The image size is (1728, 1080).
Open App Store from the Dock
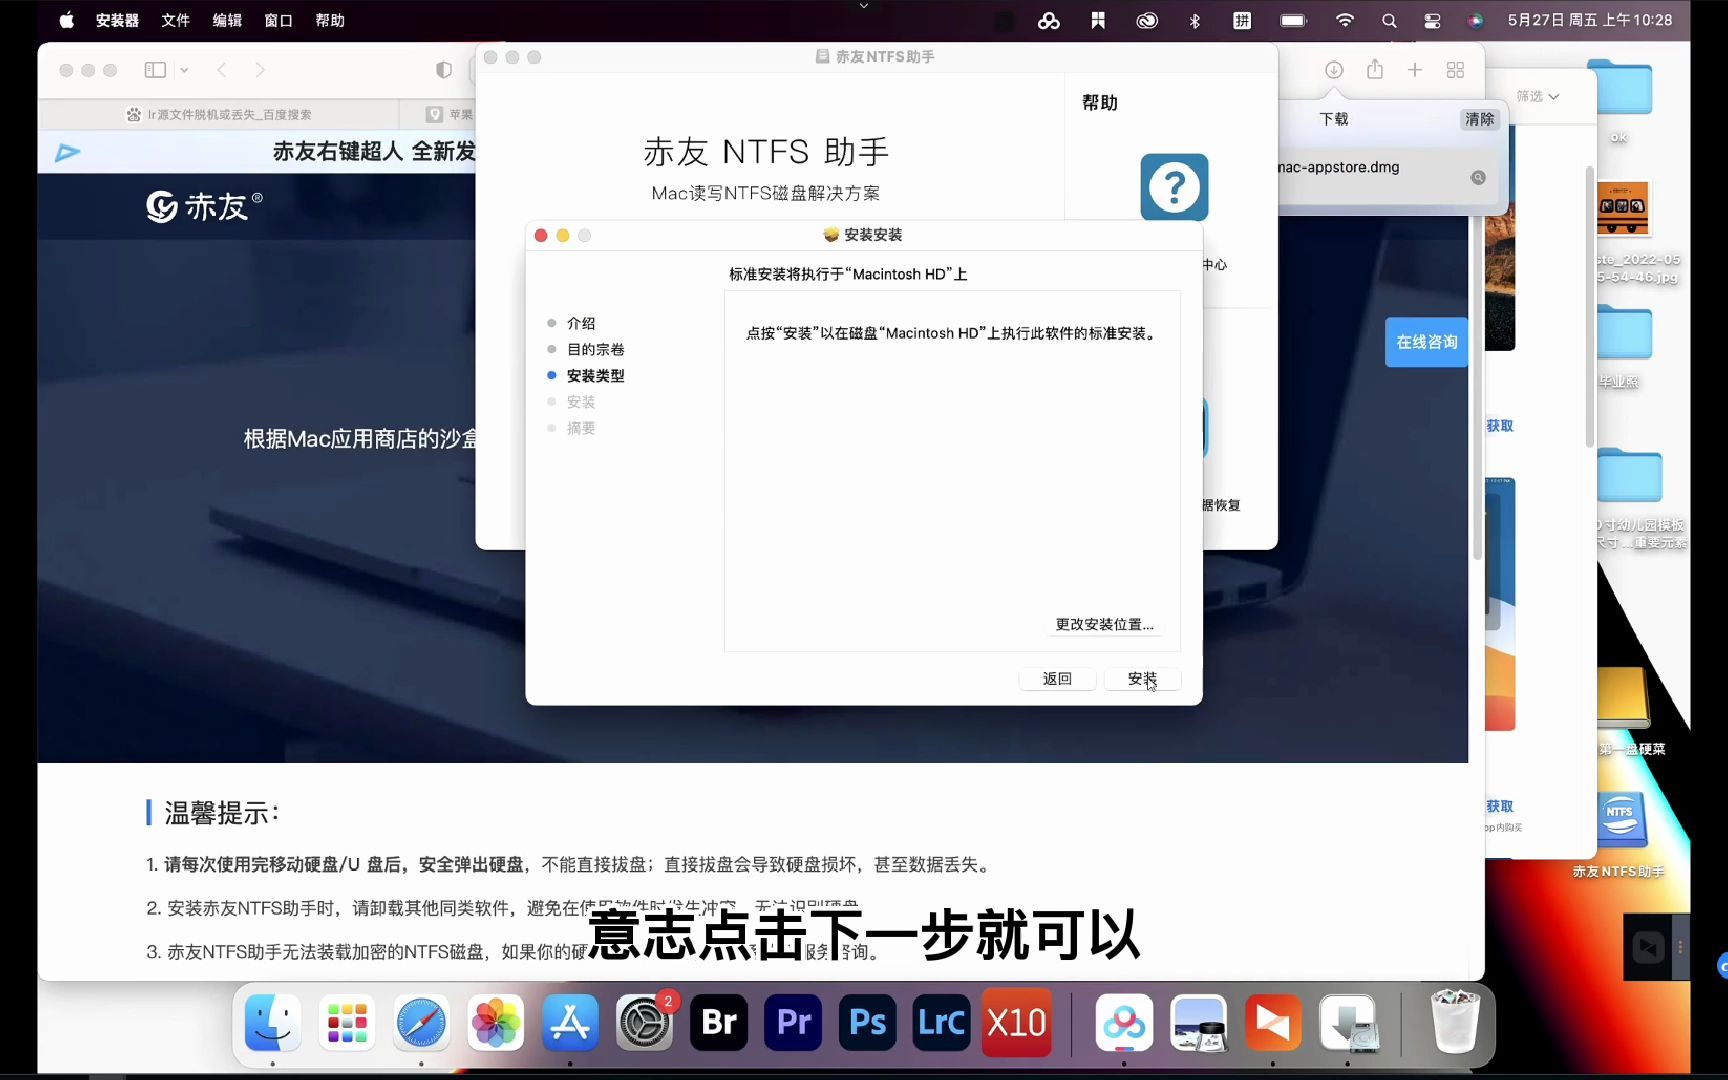tap(570, 1022)
